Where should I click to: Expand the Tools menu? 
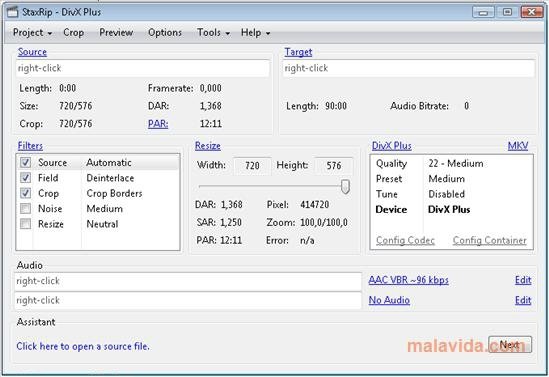[x=214, y=33]
